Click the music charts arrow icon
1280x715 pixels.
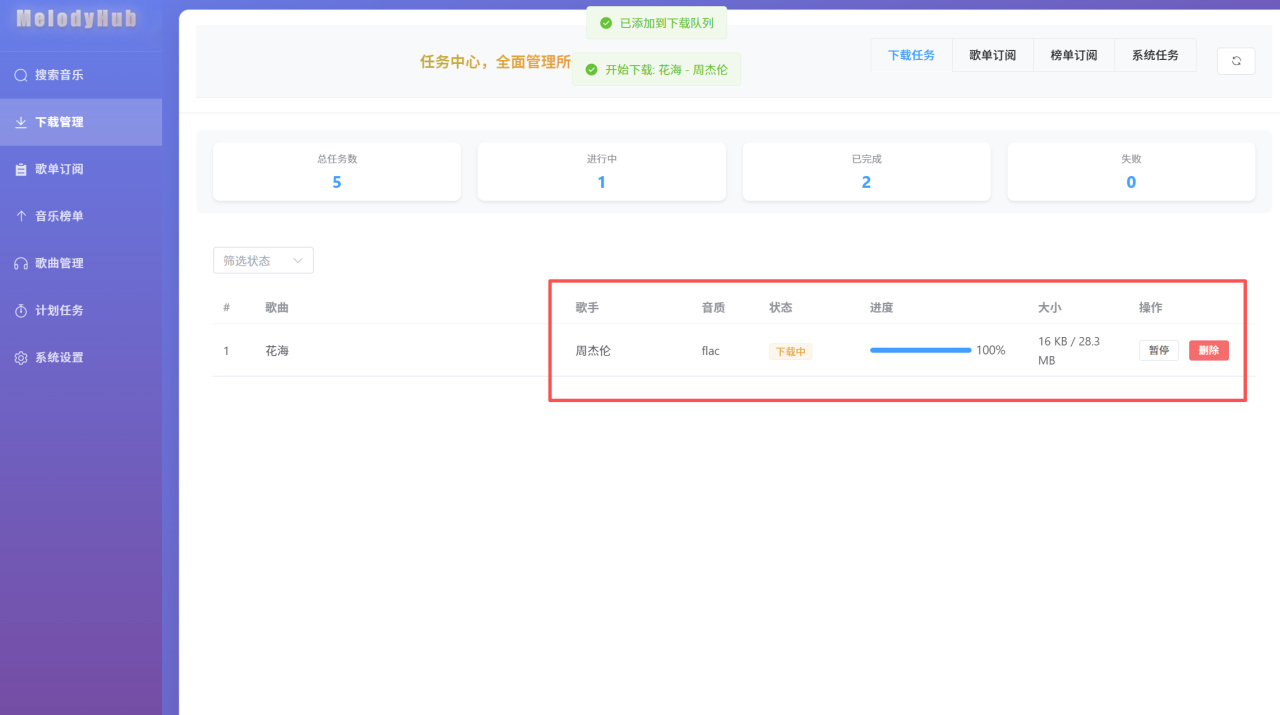[21, 216]
